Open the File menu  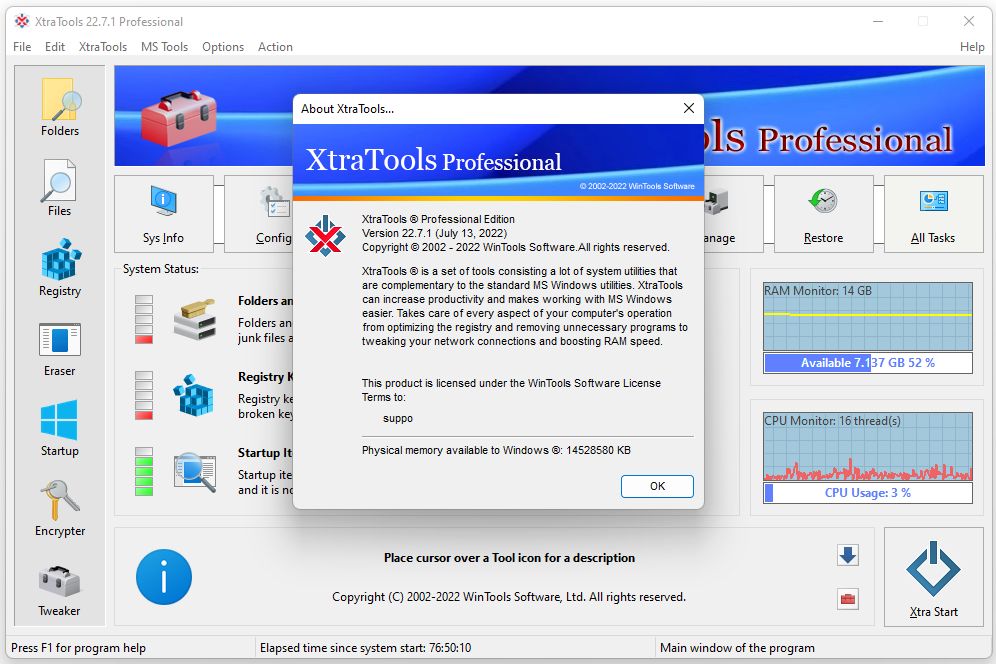pyautogui.click(x=22, y=47)
